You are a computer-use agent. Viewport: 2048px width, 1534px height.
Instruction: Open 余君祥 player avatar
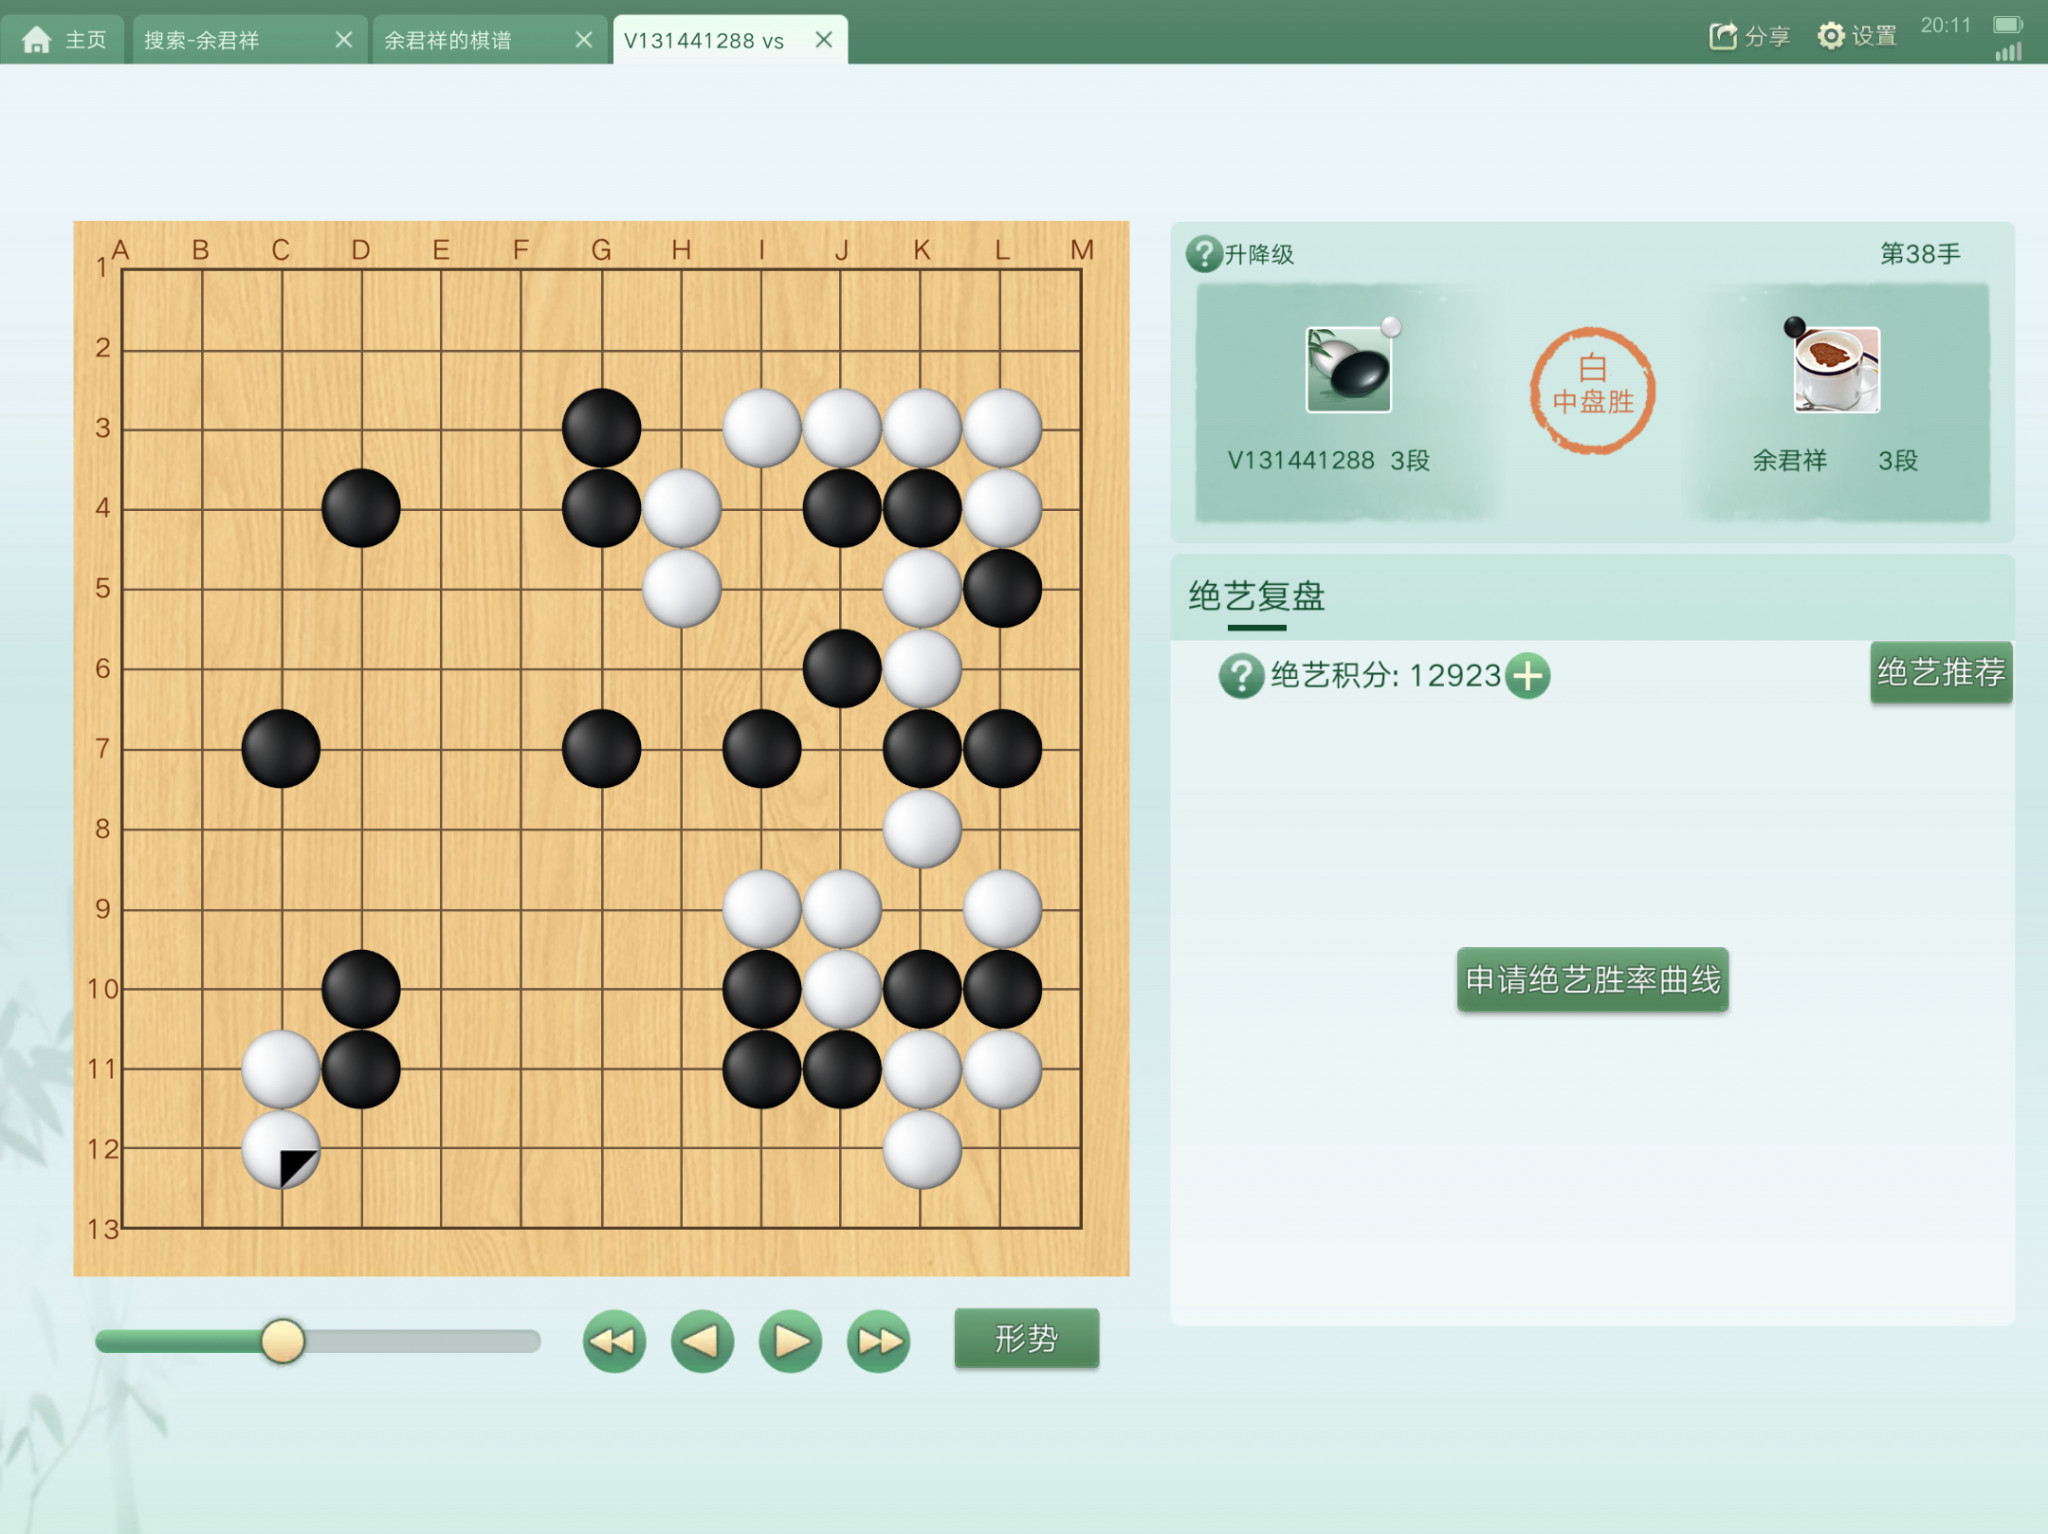pyautogui.click(x=1837, y=370)
